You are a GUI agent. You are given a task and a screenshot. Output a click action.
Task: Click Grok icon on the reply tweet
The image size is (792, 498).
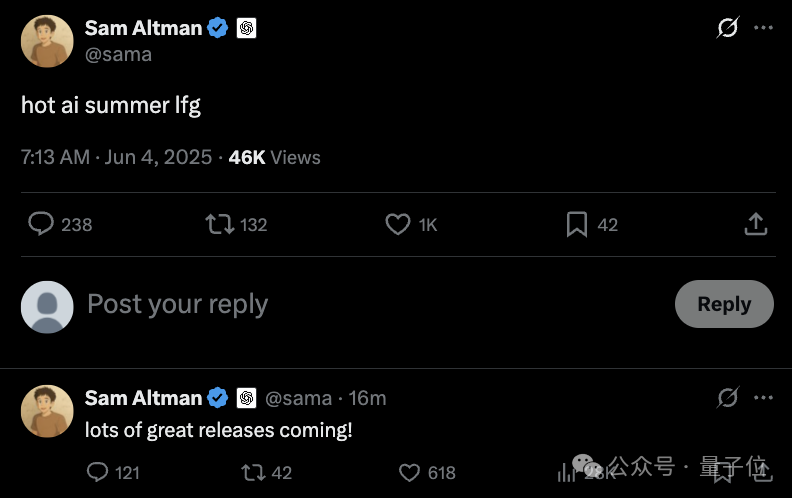[x=728, y=398]
